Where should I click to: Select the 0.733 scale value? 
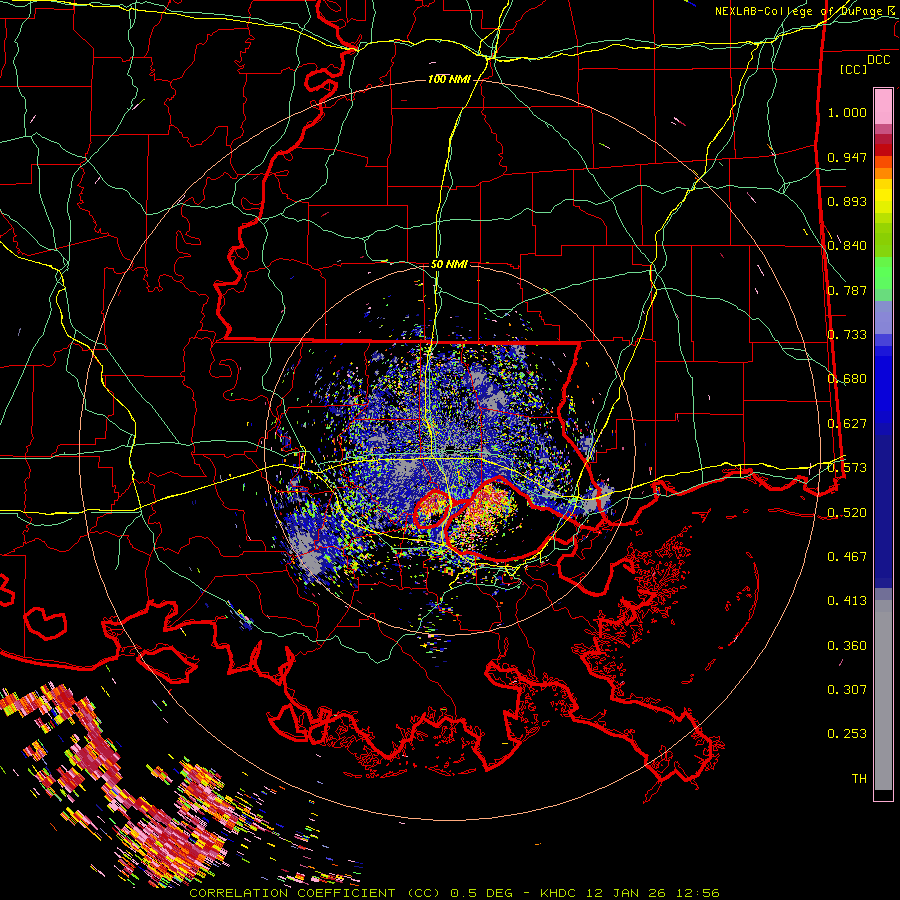point(847,335)
